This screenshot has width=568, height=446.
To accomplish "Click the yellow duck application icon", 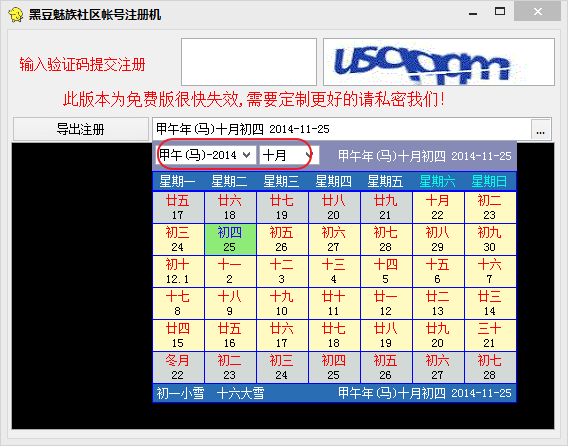I will pyautogui.click(x=16, y=15).
